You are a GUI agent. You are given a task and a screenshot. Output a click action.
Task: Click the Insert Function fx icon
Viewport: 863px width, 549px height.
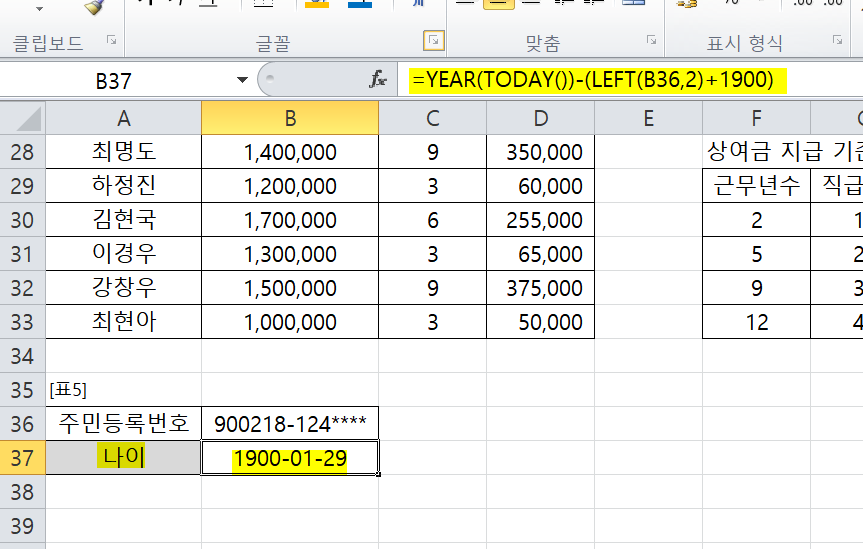pyautogui.click(x=378, y=80)
